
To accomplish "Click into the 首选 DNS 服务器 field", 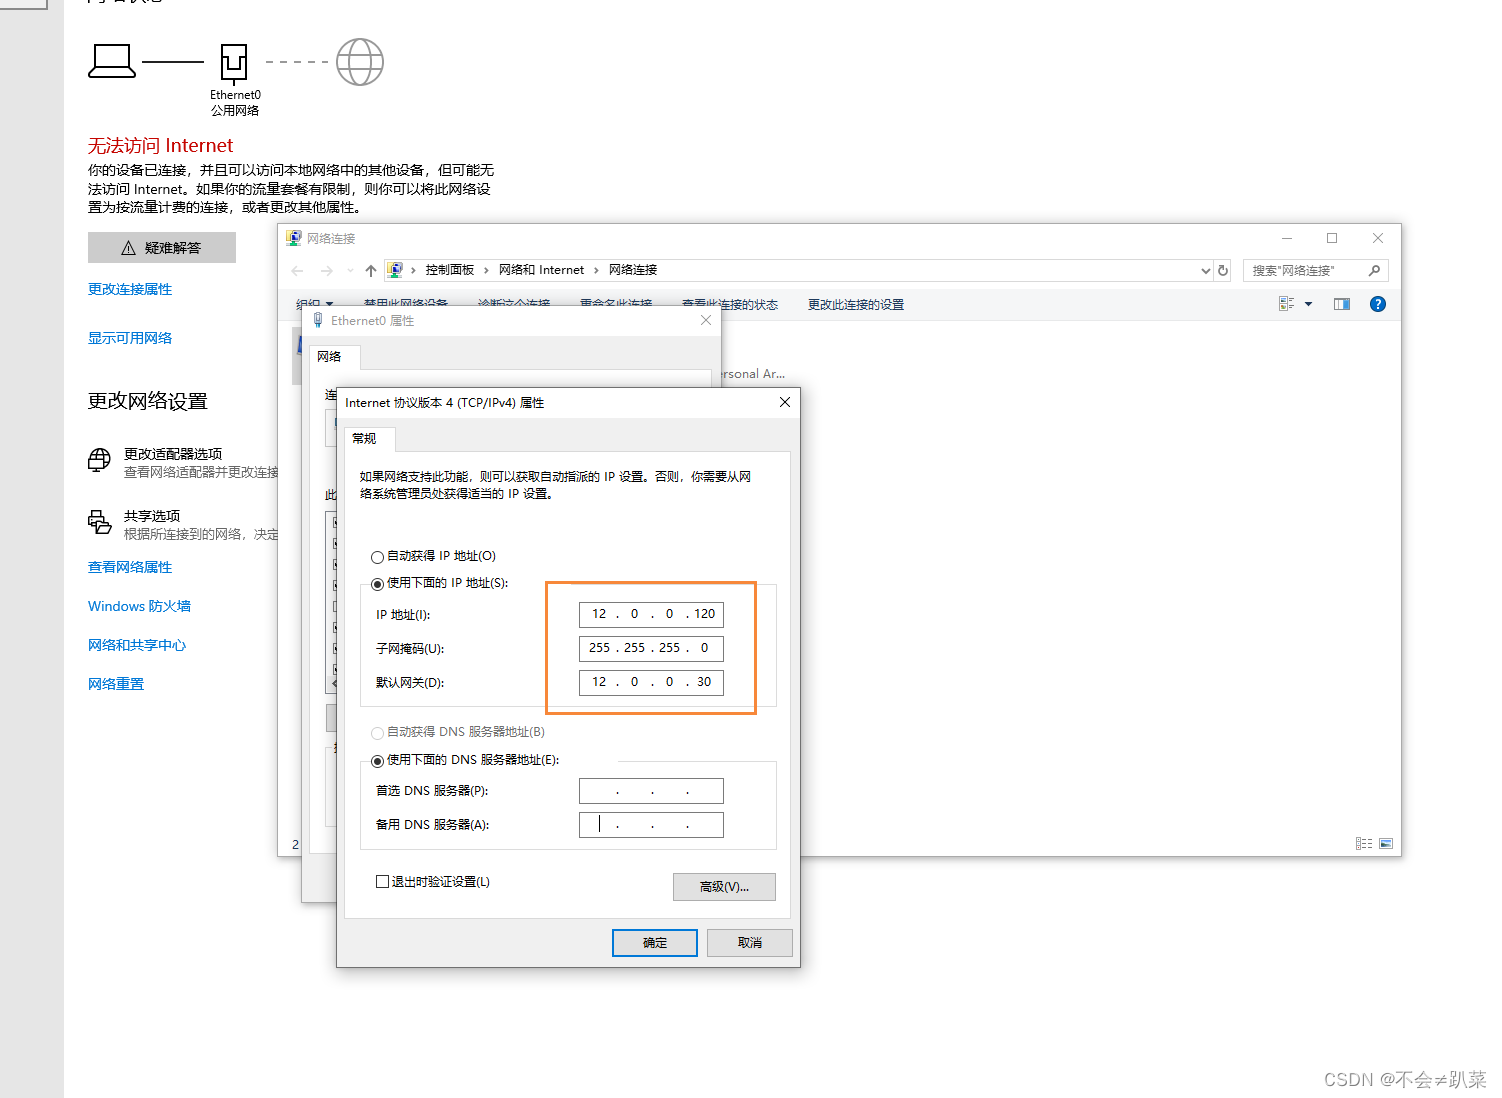I will point(651,791).
